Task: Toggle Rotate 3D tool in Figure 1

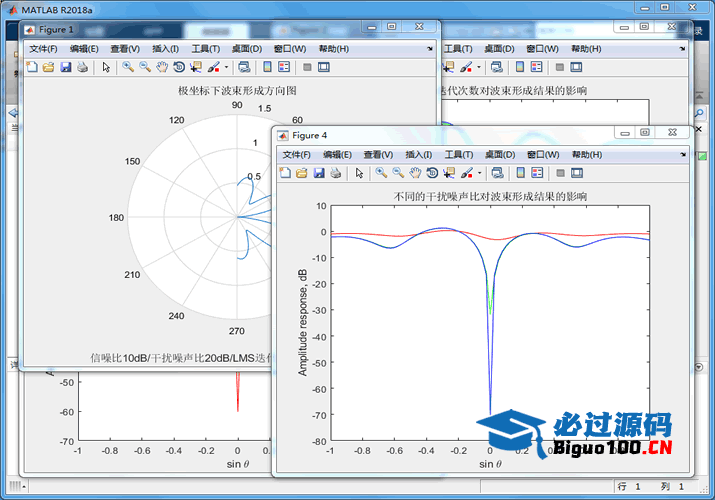Action: click(179, 67)
